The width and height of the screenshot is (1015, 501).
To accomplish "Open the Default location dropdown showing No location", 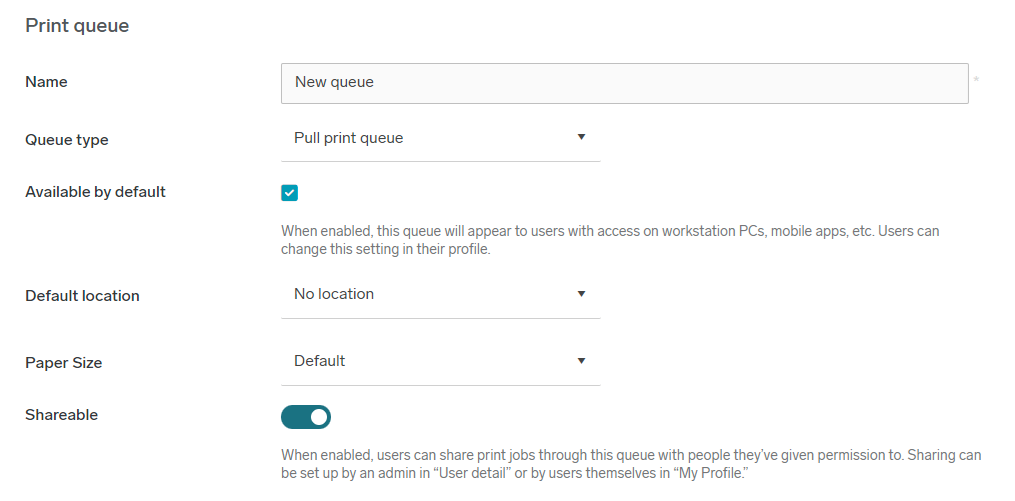I will pos(430,294).
